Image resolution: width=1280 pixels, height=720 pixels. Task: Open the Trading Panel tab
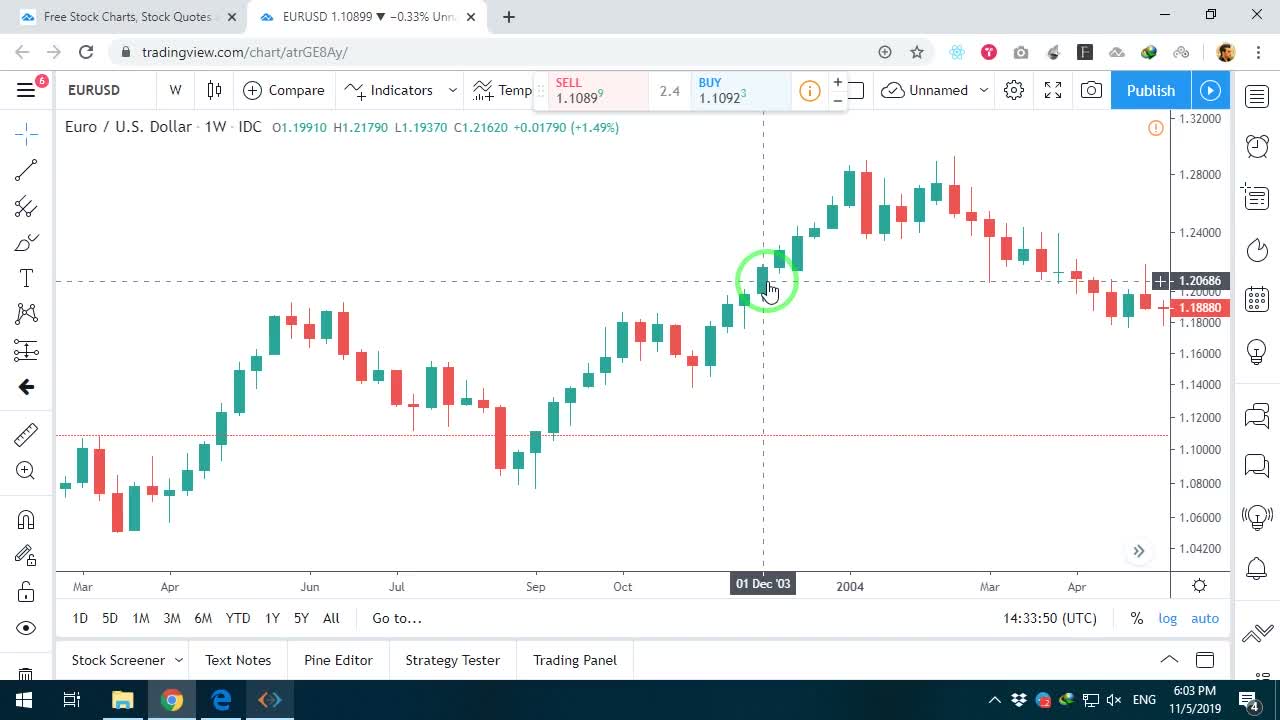tap(575, 660)
